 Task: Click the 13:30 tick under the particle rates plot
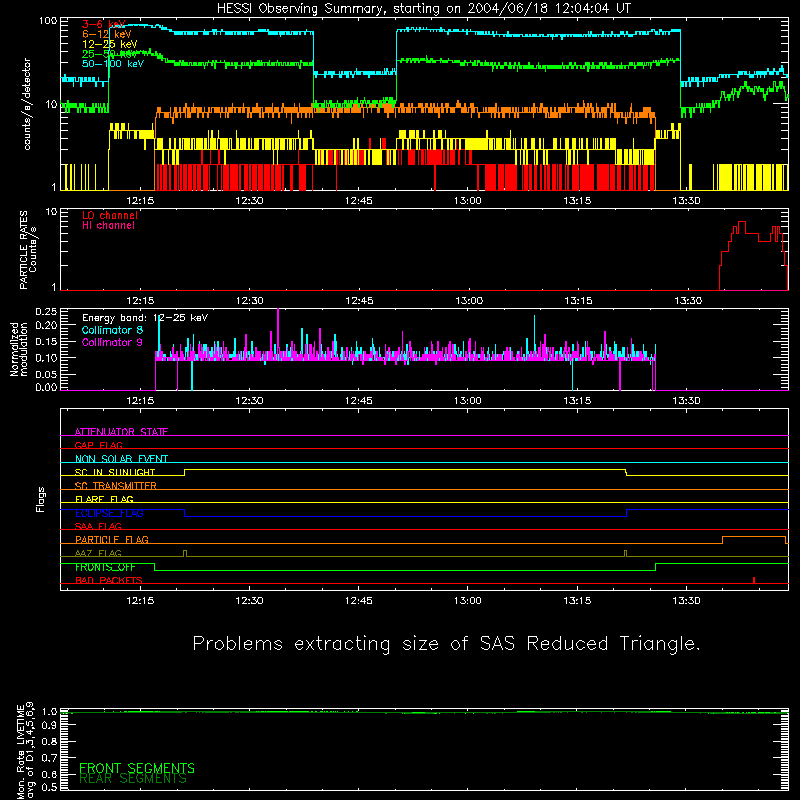pos(688,301)
